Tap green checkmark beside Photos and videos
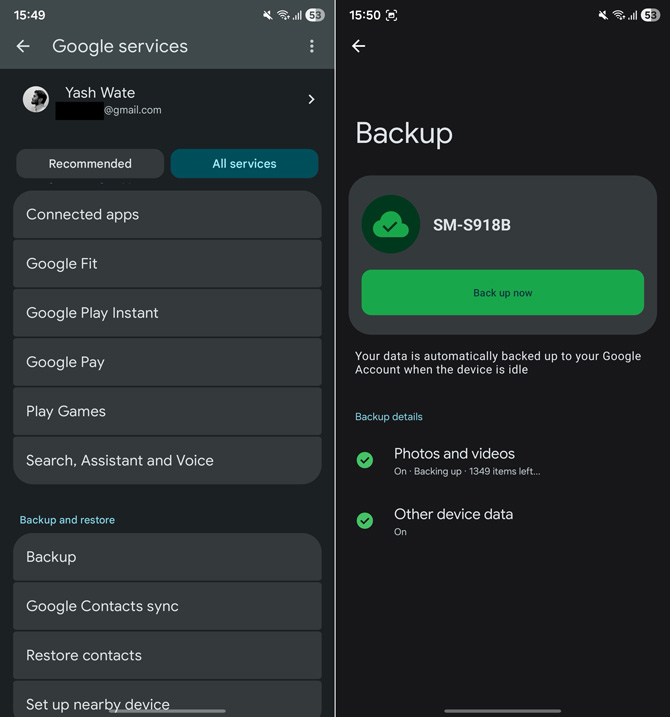This screenshot has width=670, height=717. (365, 460)
